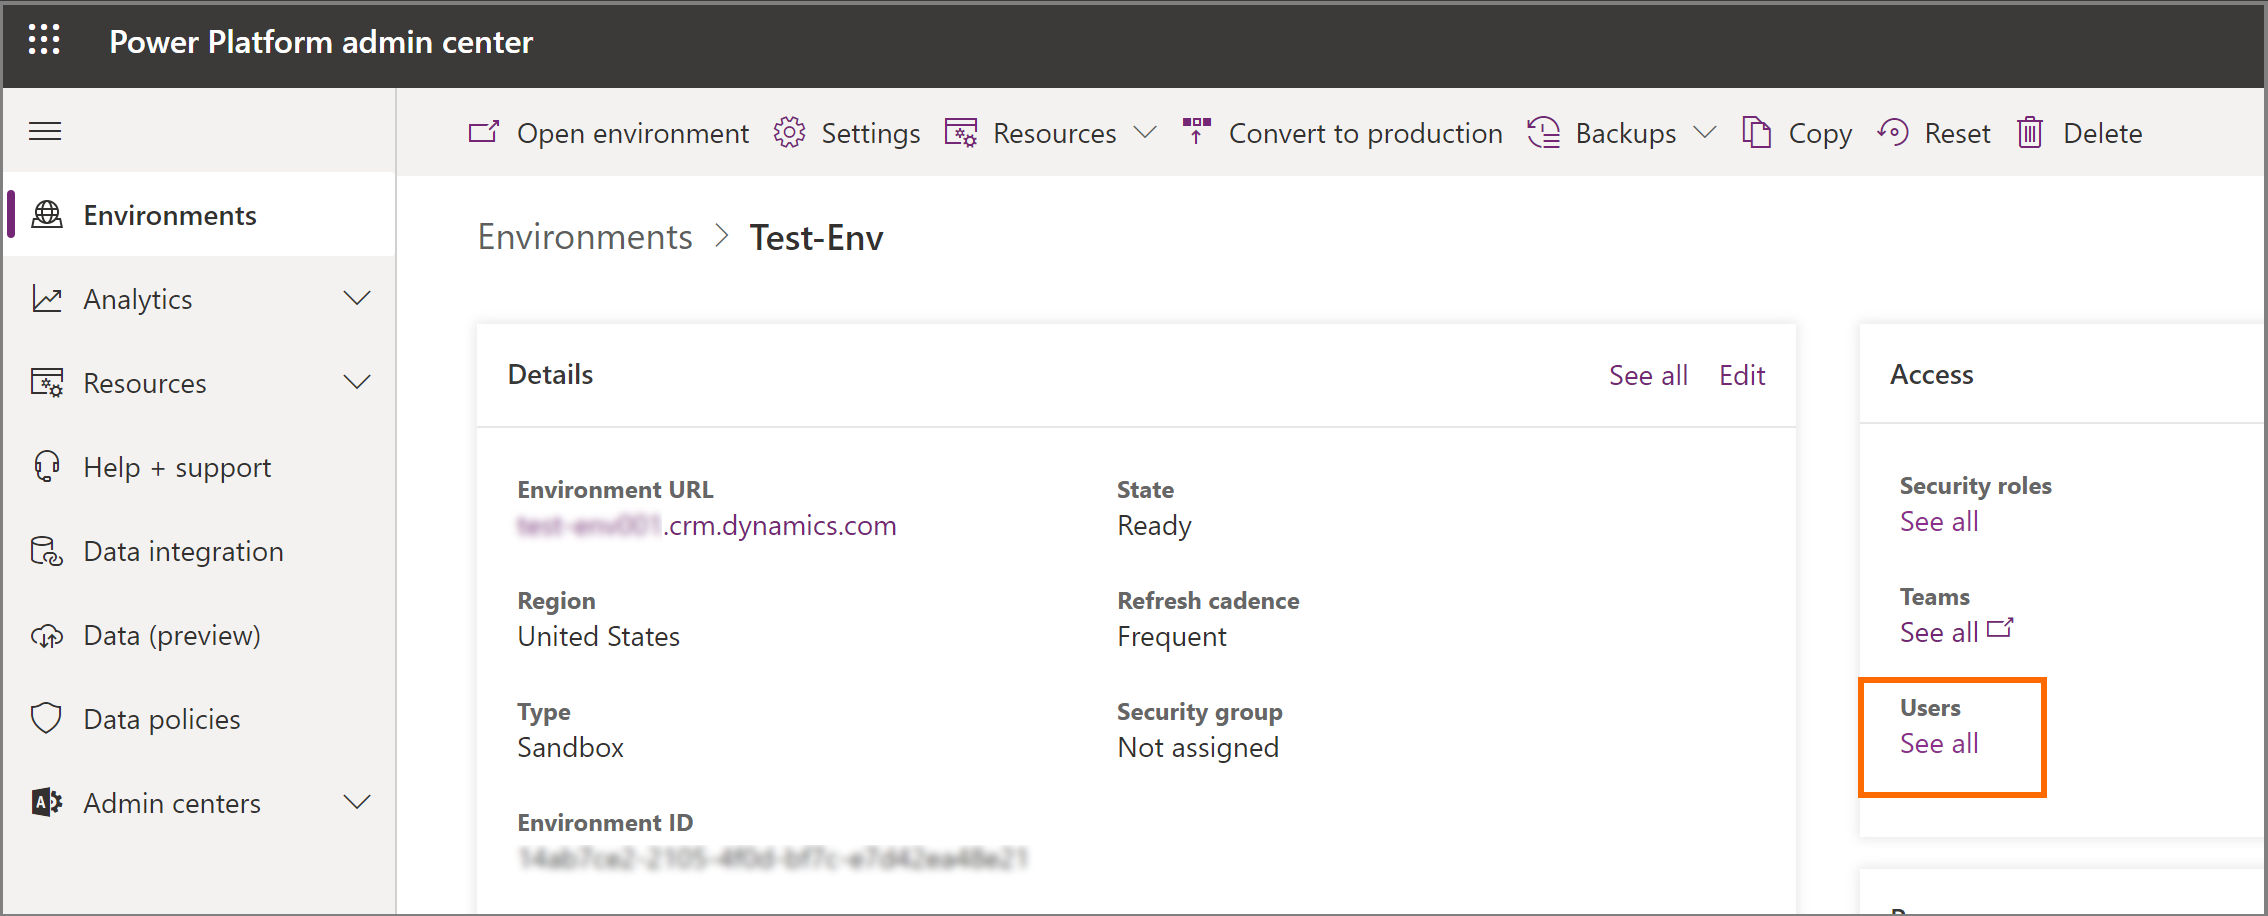The image size is (2268, 916).
Task: Click the Power Platform admin center title
Action: (x=321, y=42)
